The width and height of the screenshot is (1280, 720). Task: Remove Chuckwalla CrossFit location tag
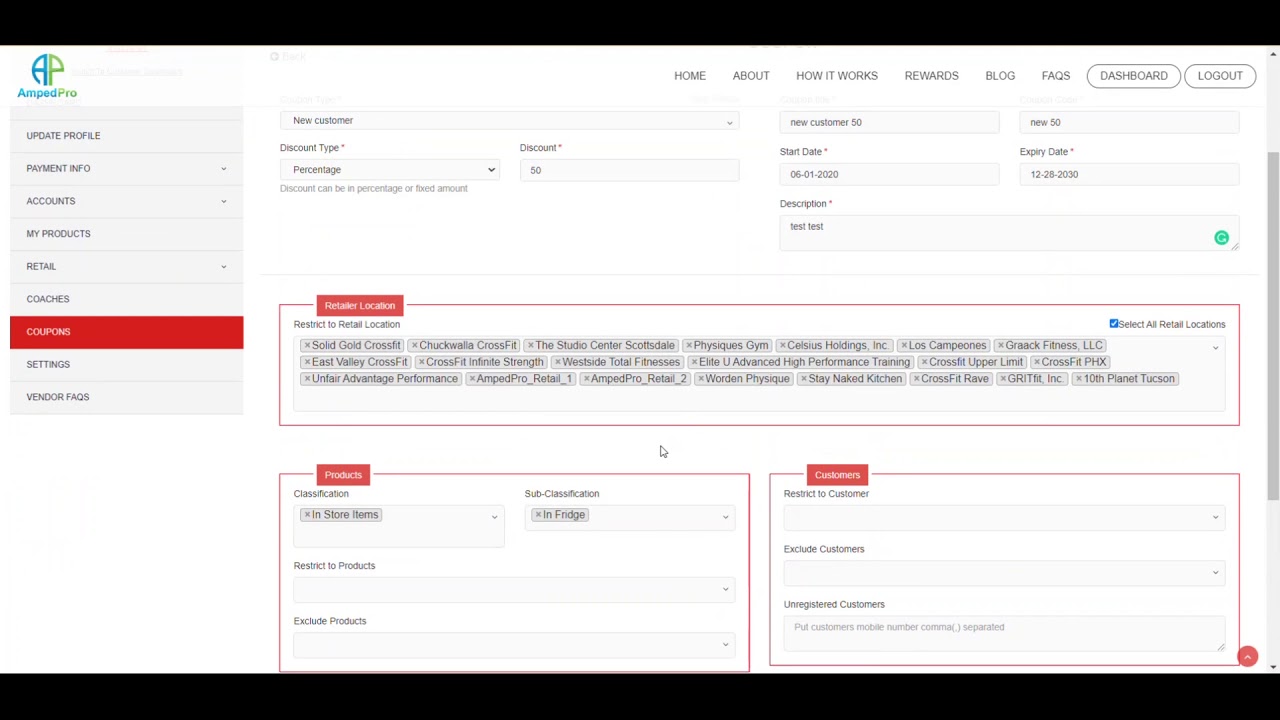click(x=415, y=345)
